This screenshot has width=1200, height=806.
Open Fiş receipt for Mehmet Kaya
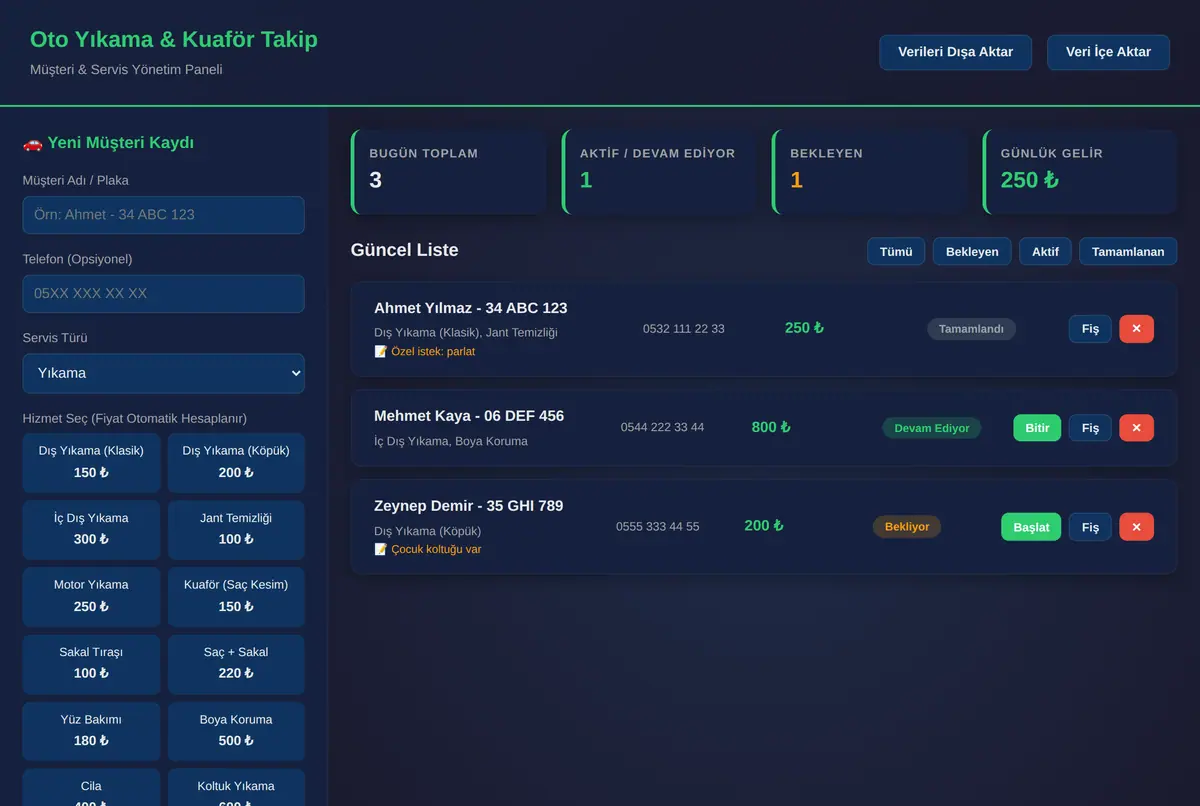[1090, 428]
